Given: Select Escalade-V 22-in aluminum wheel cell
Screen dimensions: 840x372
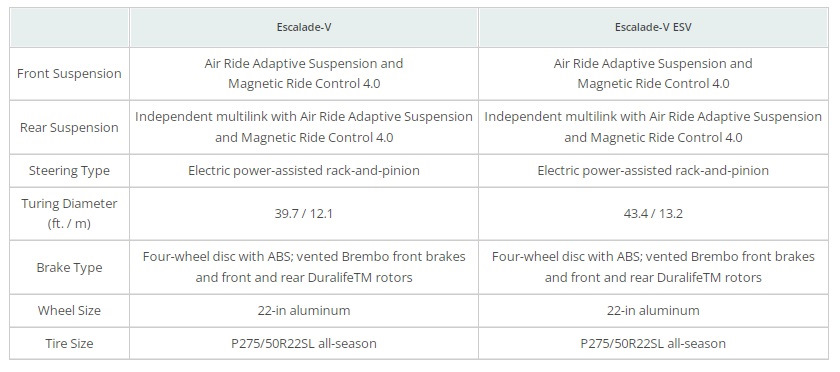Looking at the screenshot, I should [304, 310].
